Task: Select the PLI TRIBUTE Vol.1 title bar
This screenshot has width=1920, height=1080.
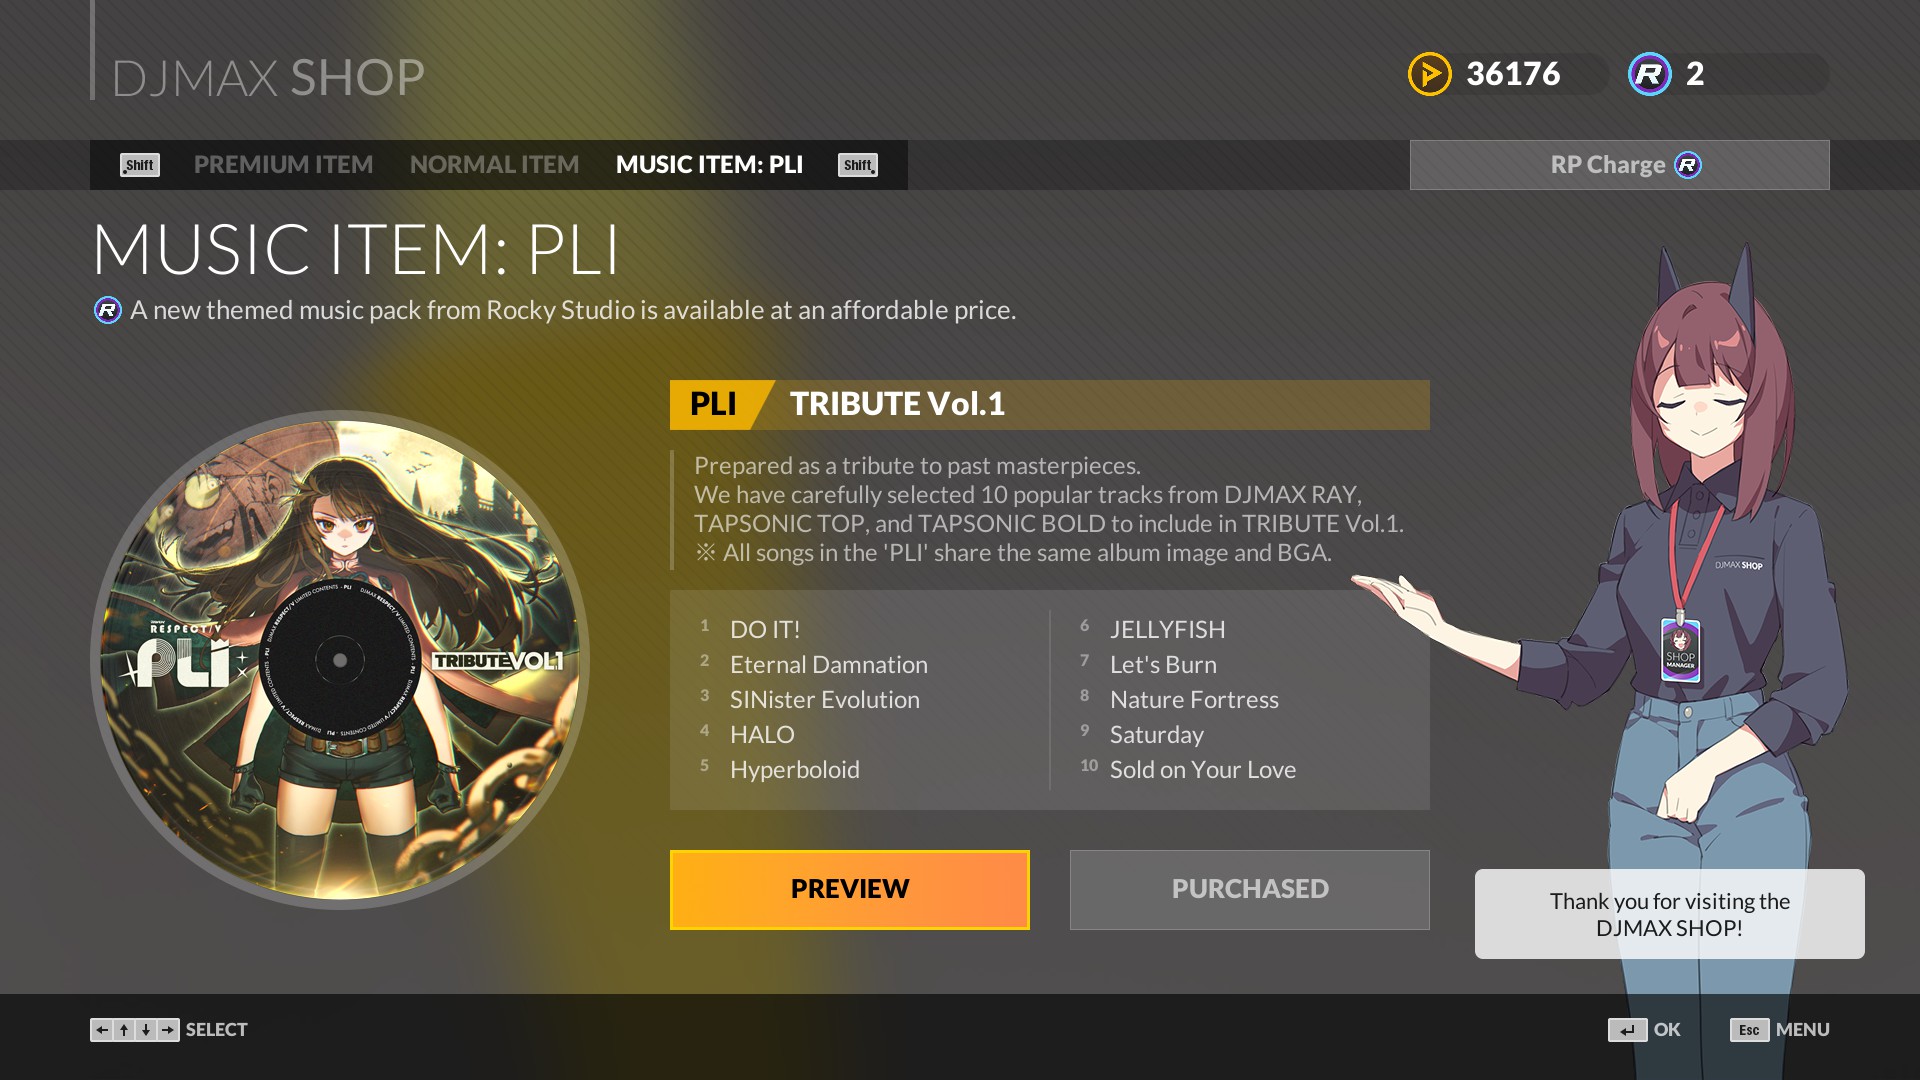Action: 1050,405
